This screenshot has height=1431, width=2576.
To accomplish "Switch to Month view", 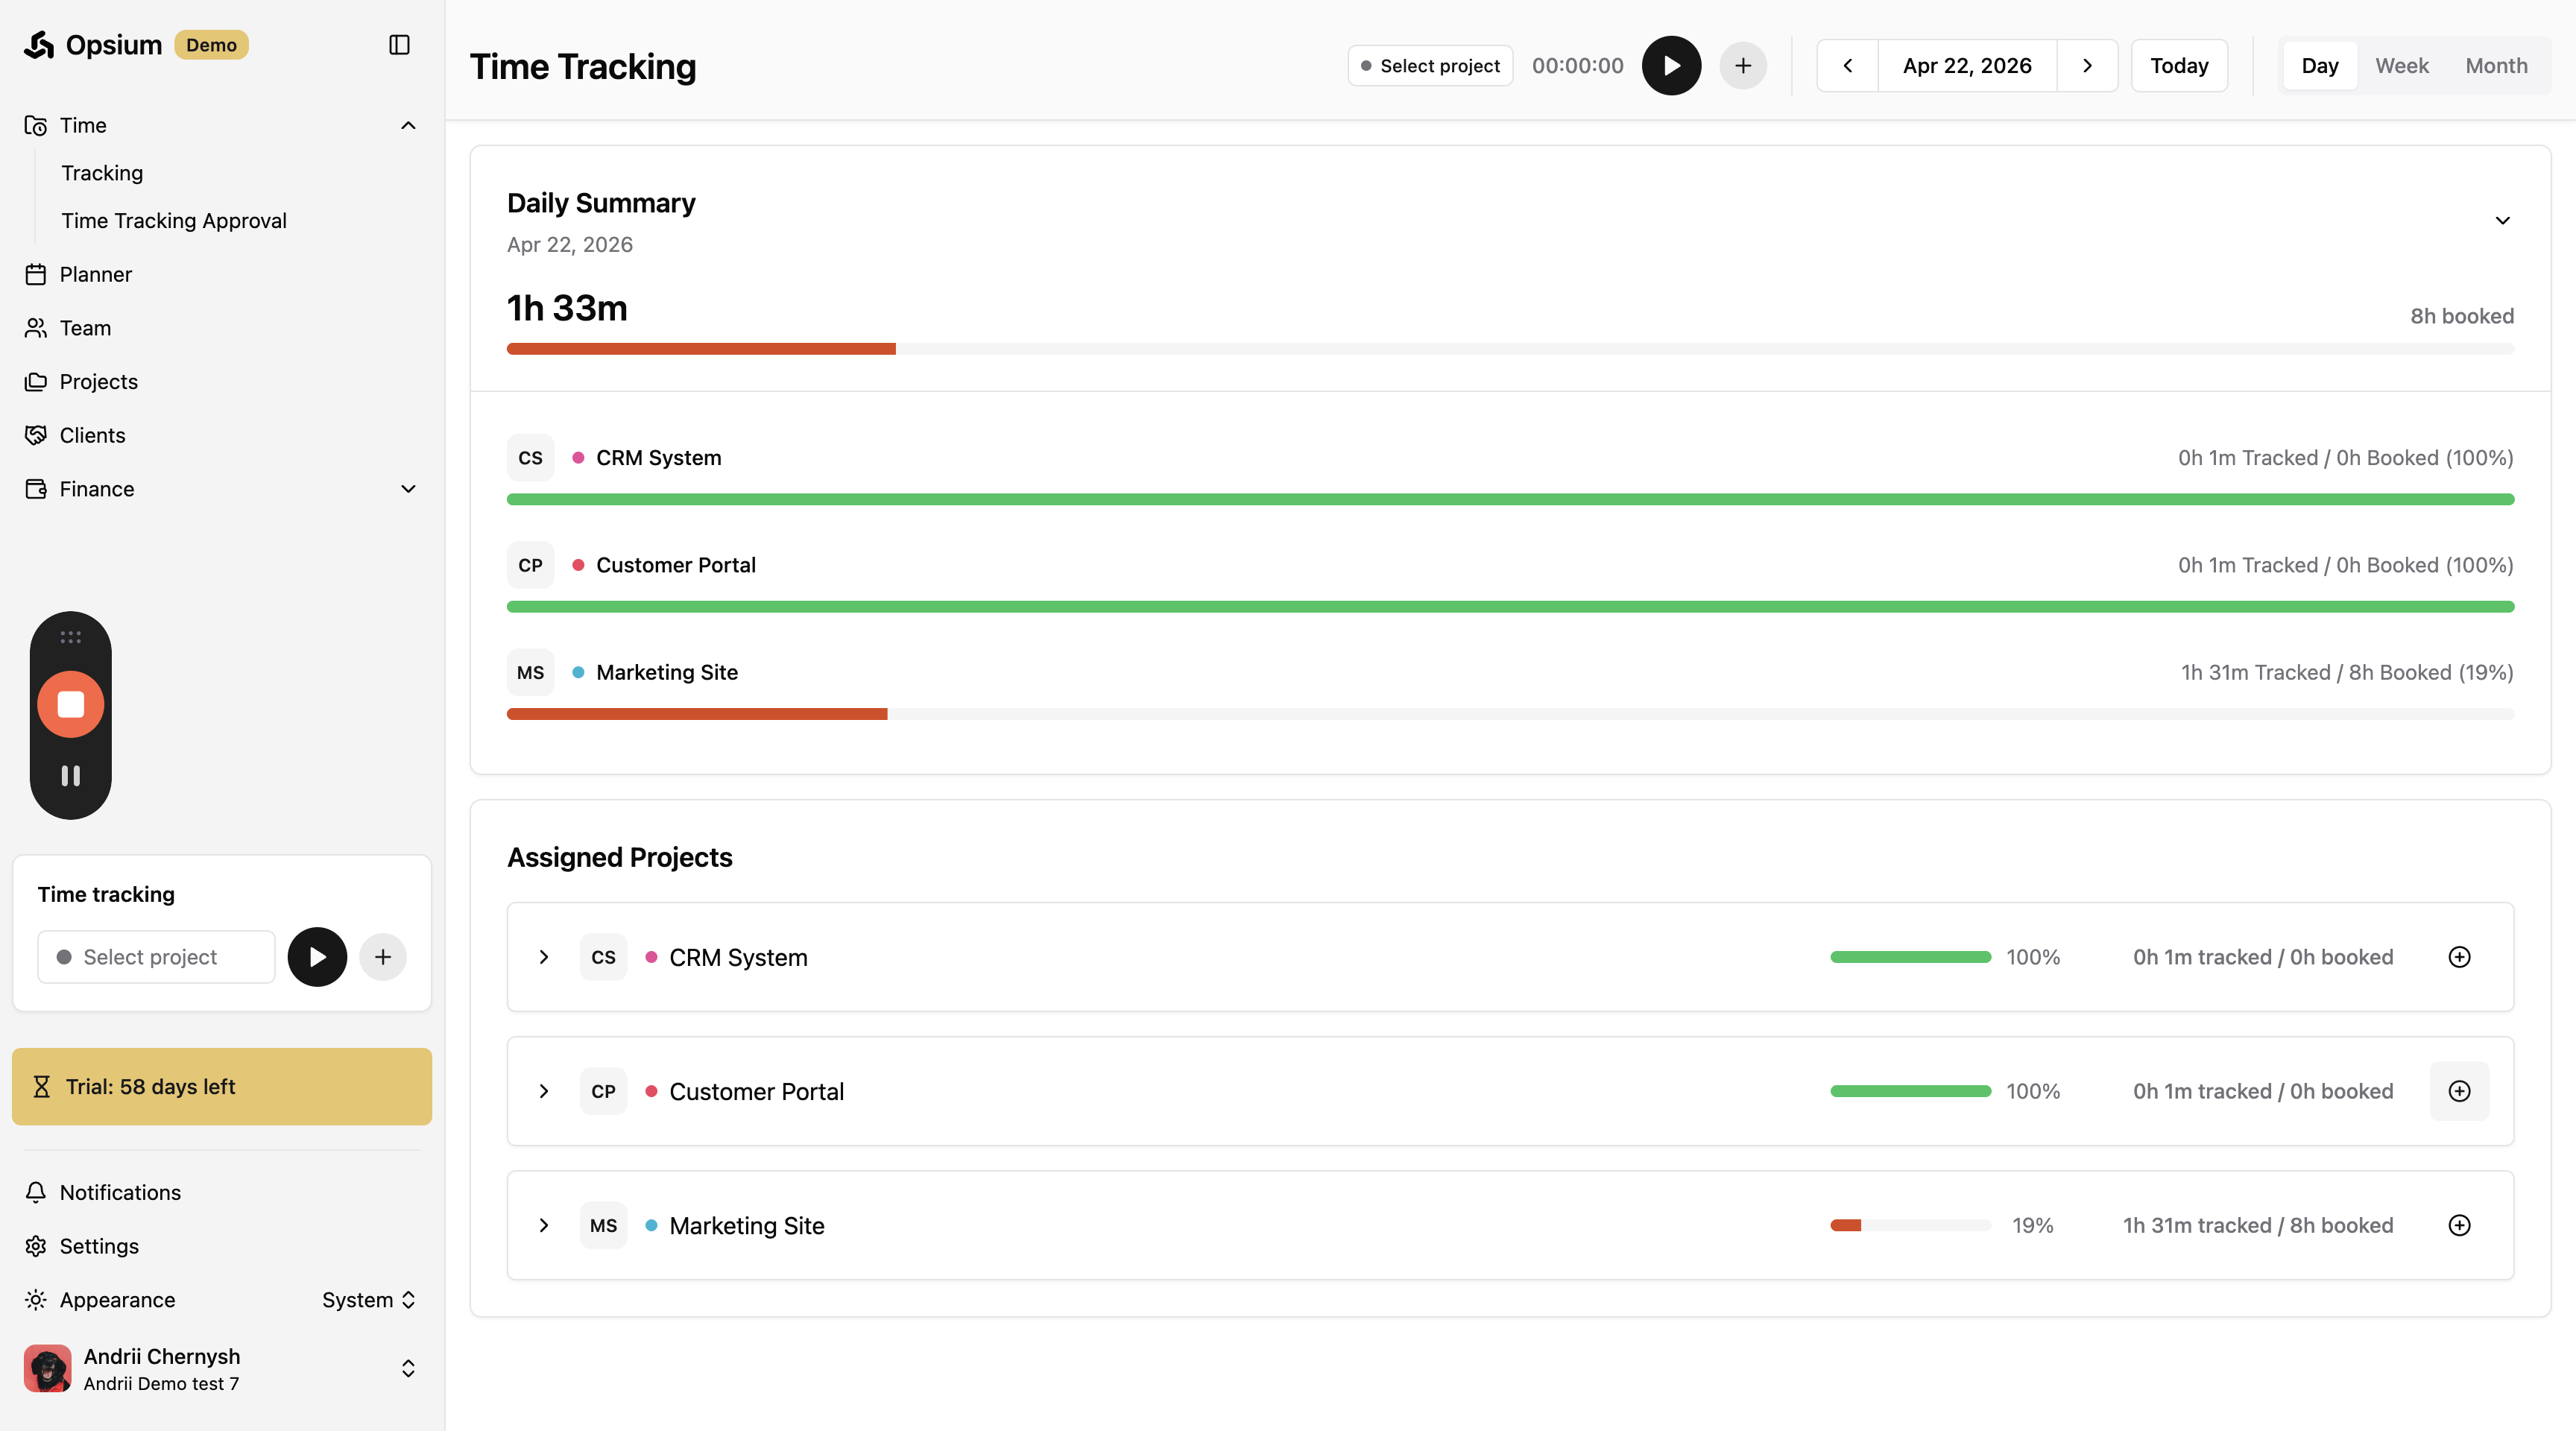I will click(2496, 66).
